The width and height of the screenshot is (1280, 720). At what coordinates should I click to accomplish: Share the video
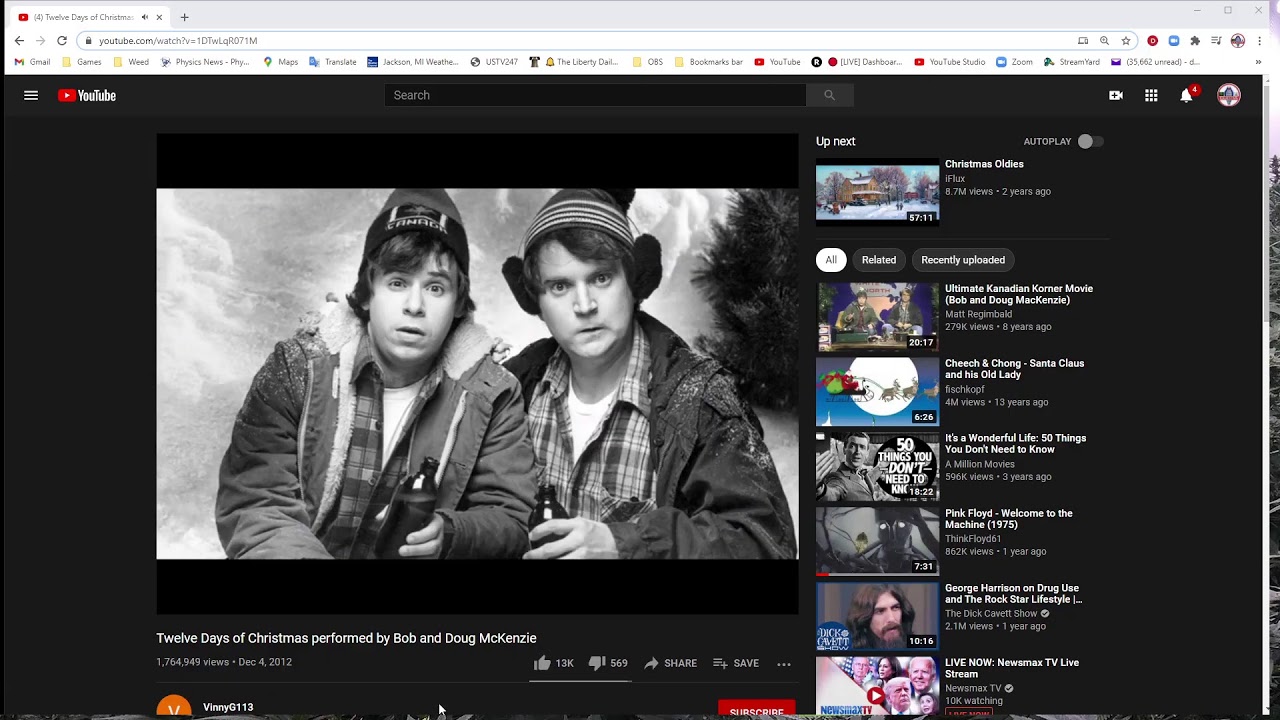coord(670,663)
